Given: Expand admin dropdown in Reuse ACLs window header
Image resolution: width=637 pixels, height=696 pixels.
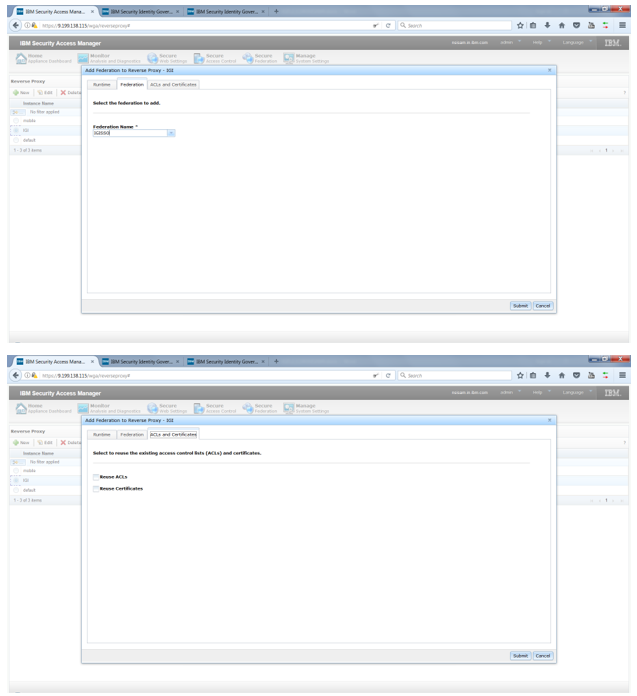Looking at the screenshot, I should 510,392.
